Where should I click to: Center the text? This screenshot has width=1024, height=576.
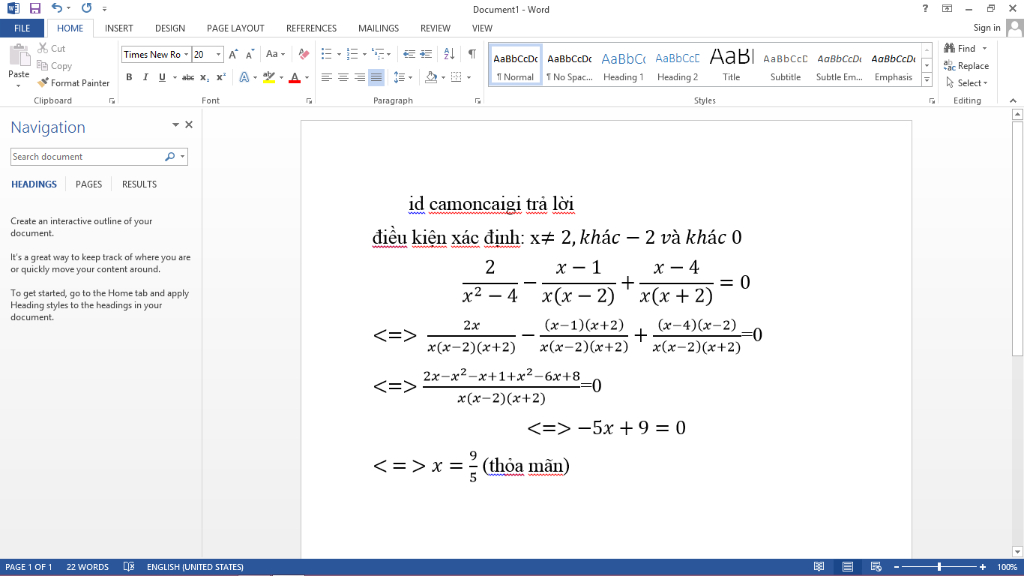tap(343, 77)
